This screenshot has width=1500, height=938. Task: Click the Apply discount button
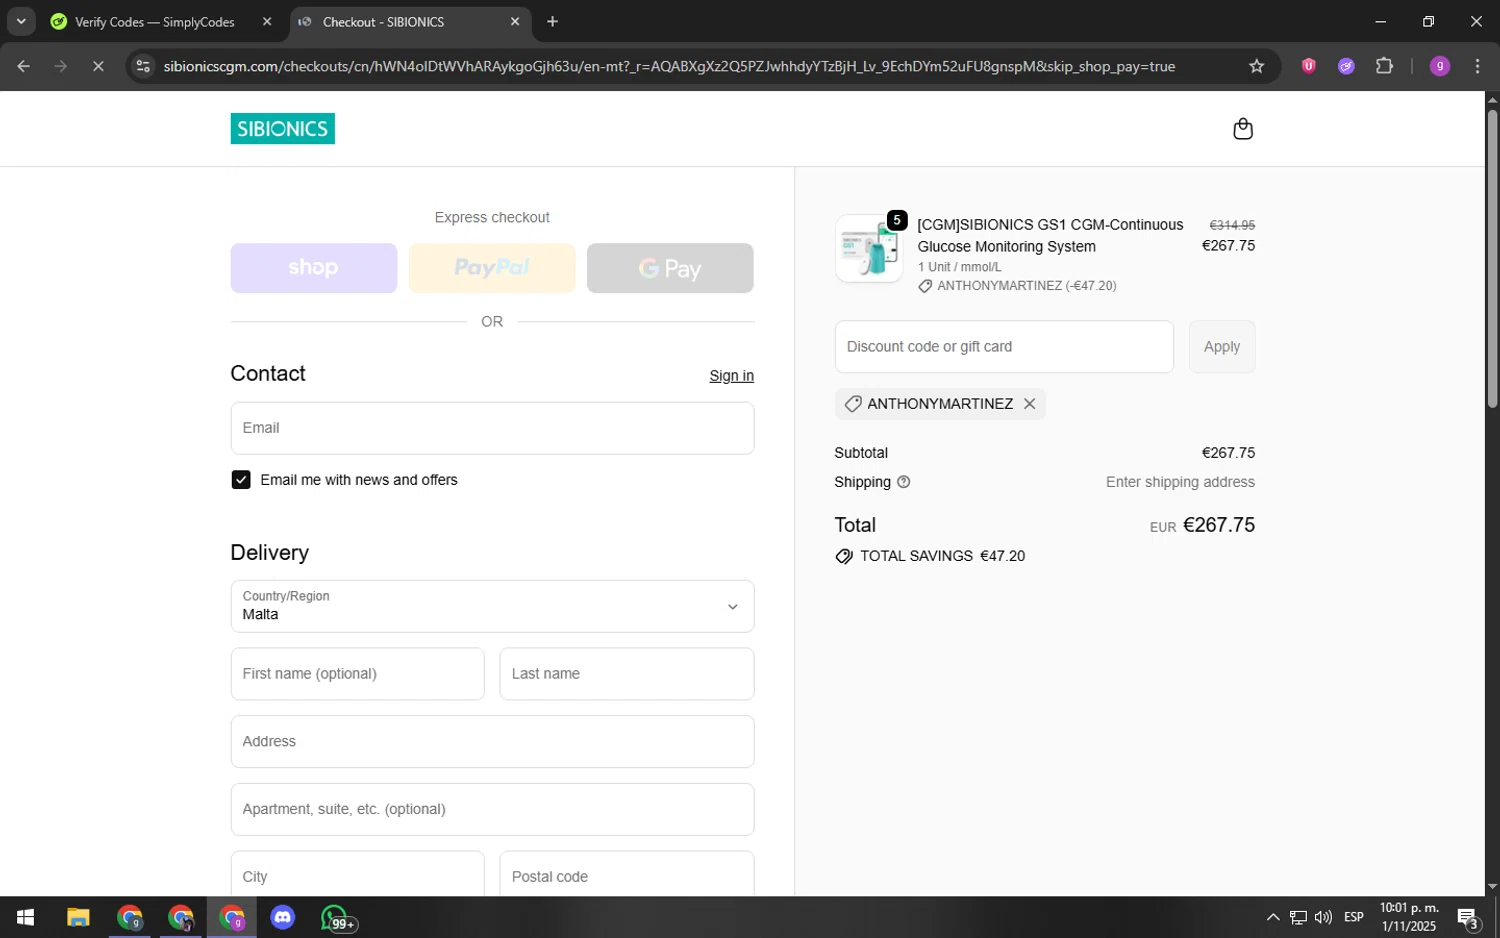coord(1222,347)
